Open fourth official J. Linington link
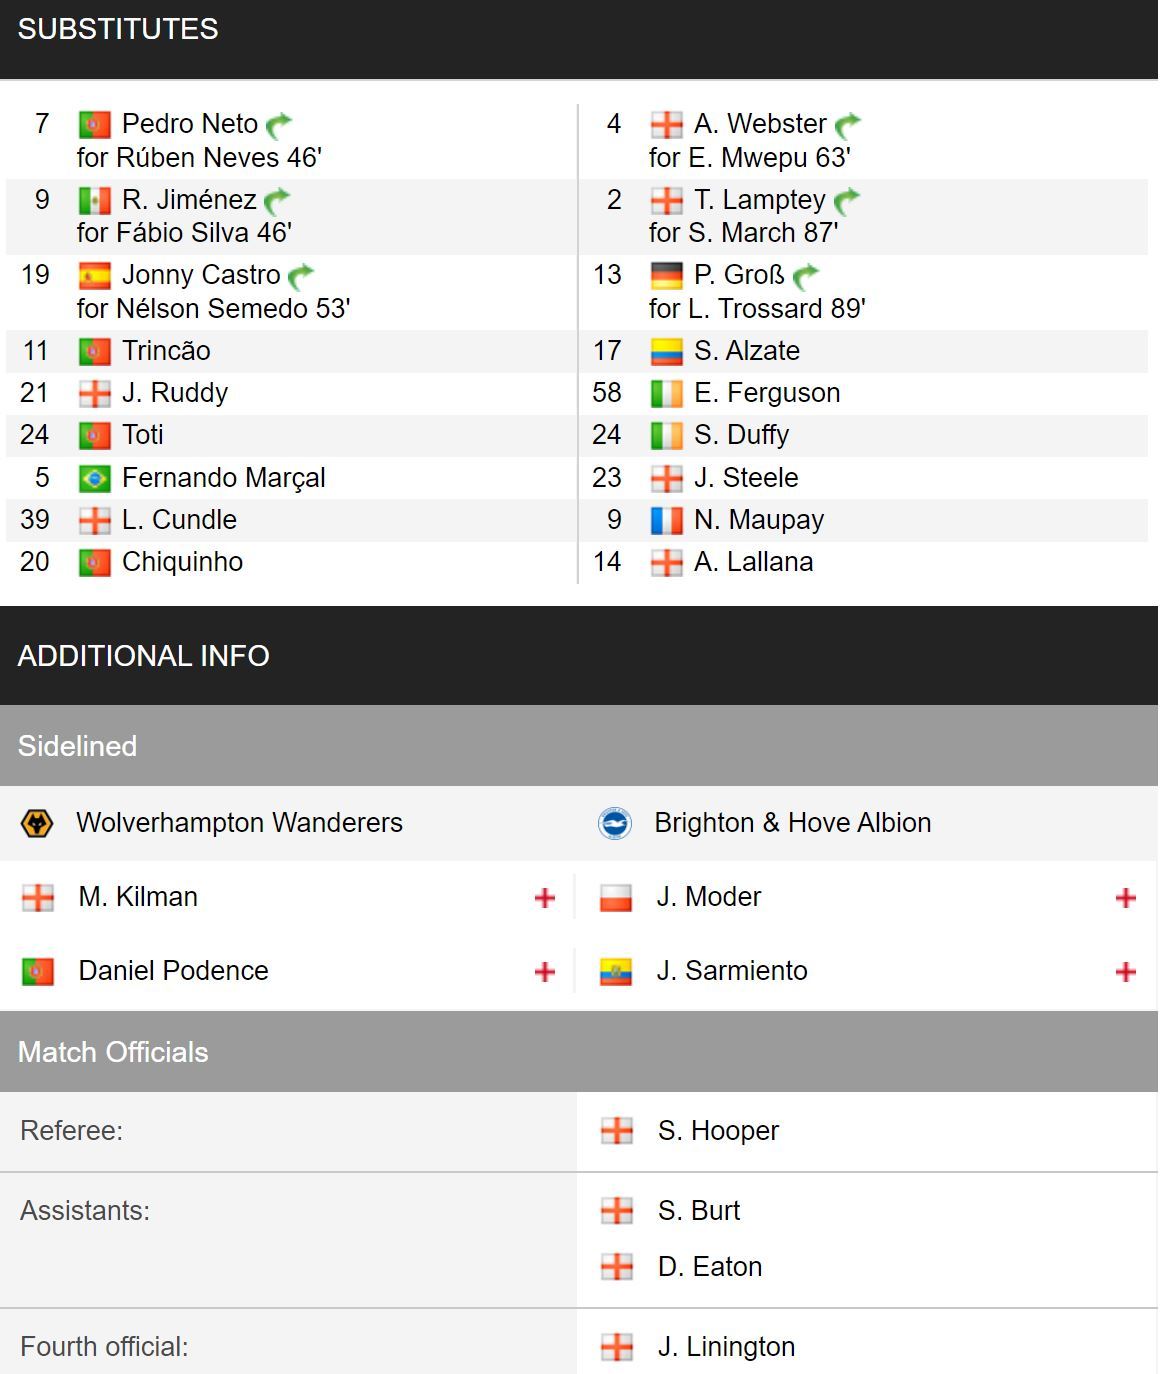 pos(726,1347)
